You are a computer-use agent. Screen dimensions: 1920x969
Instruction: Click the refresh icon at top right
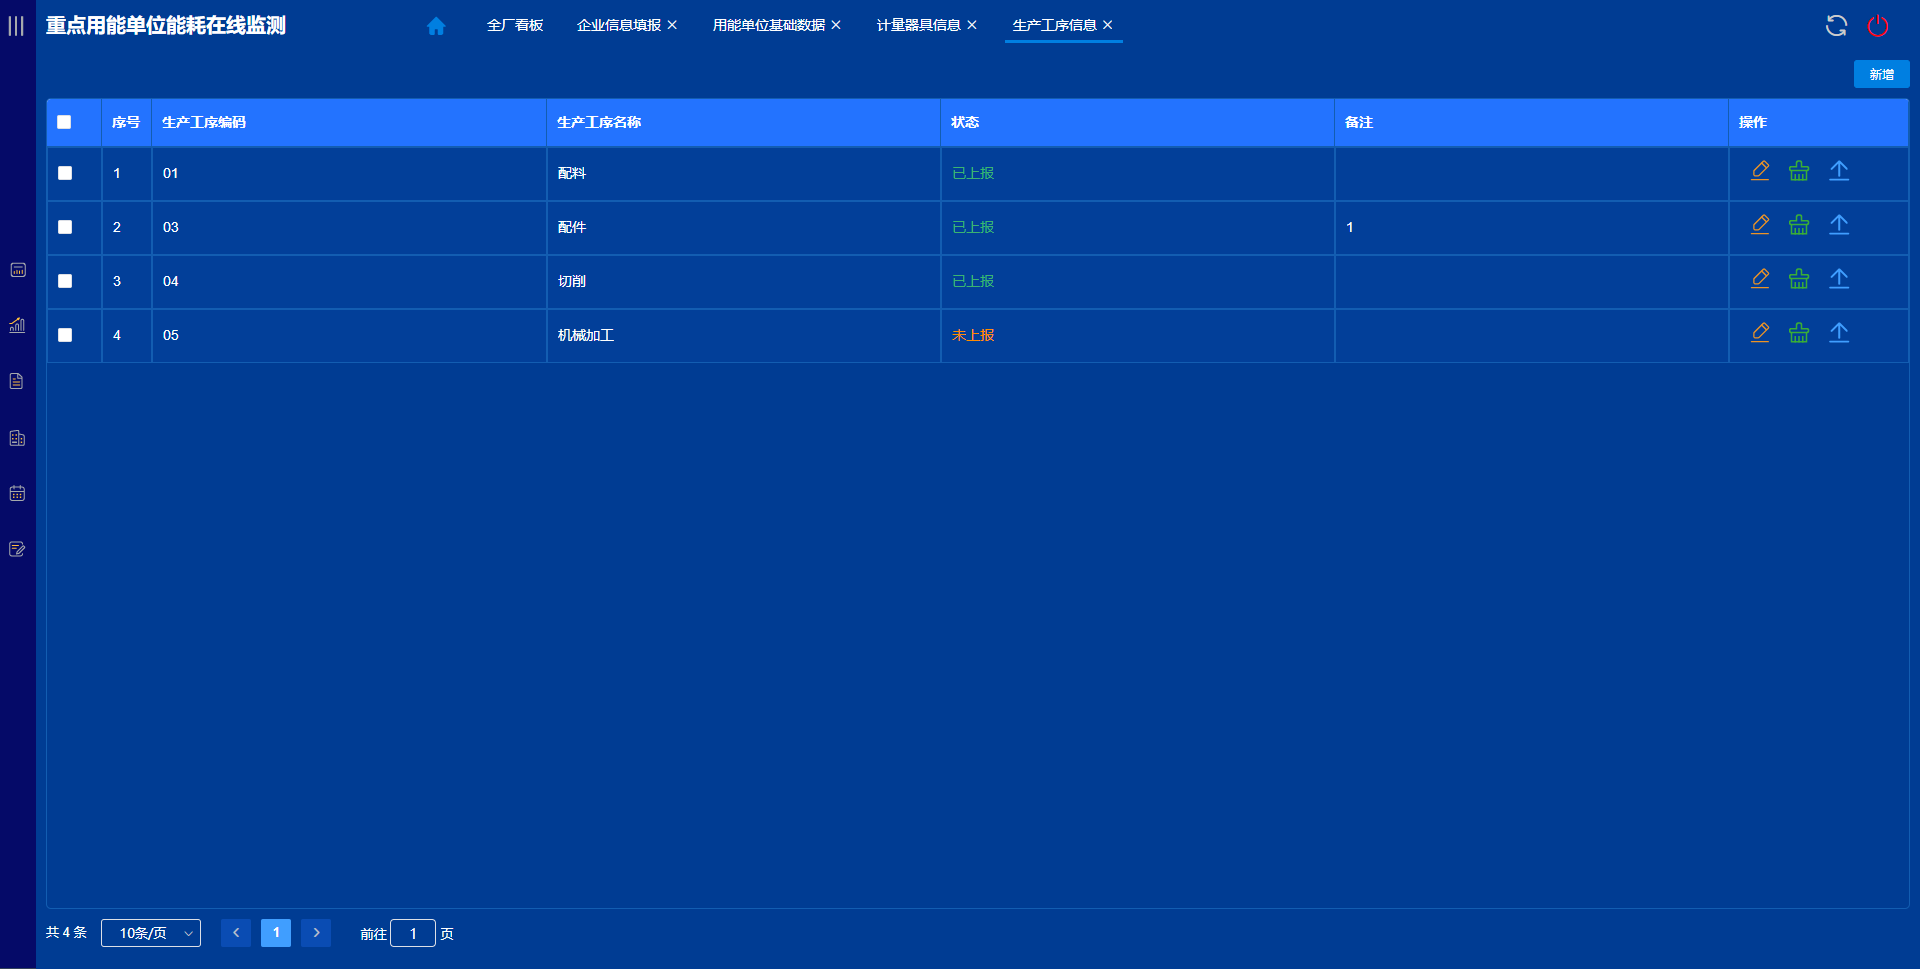(x=1836, y=26)
